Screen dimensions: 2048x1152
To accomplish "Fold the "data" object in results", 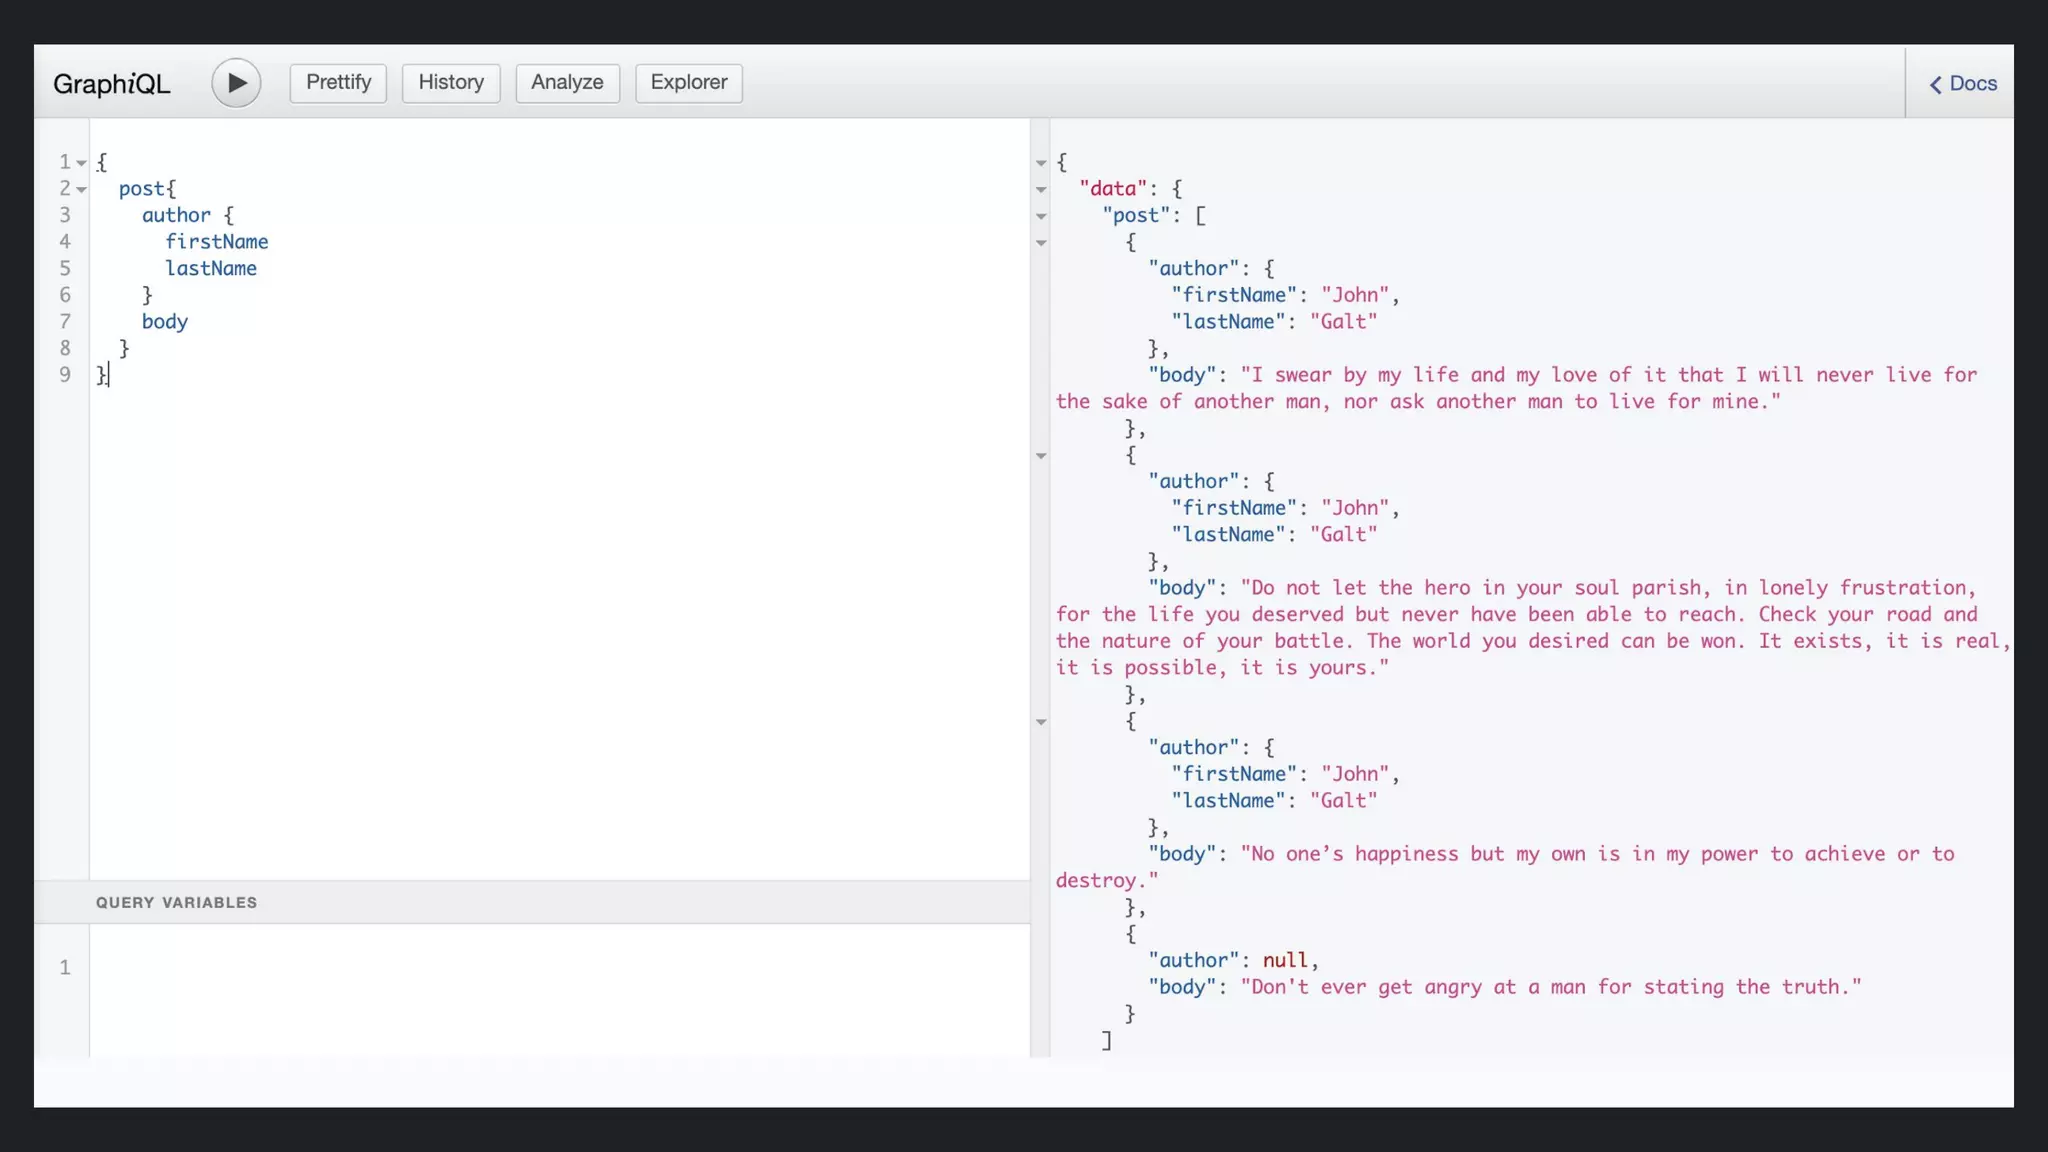I will click(x=1041, y=190).
